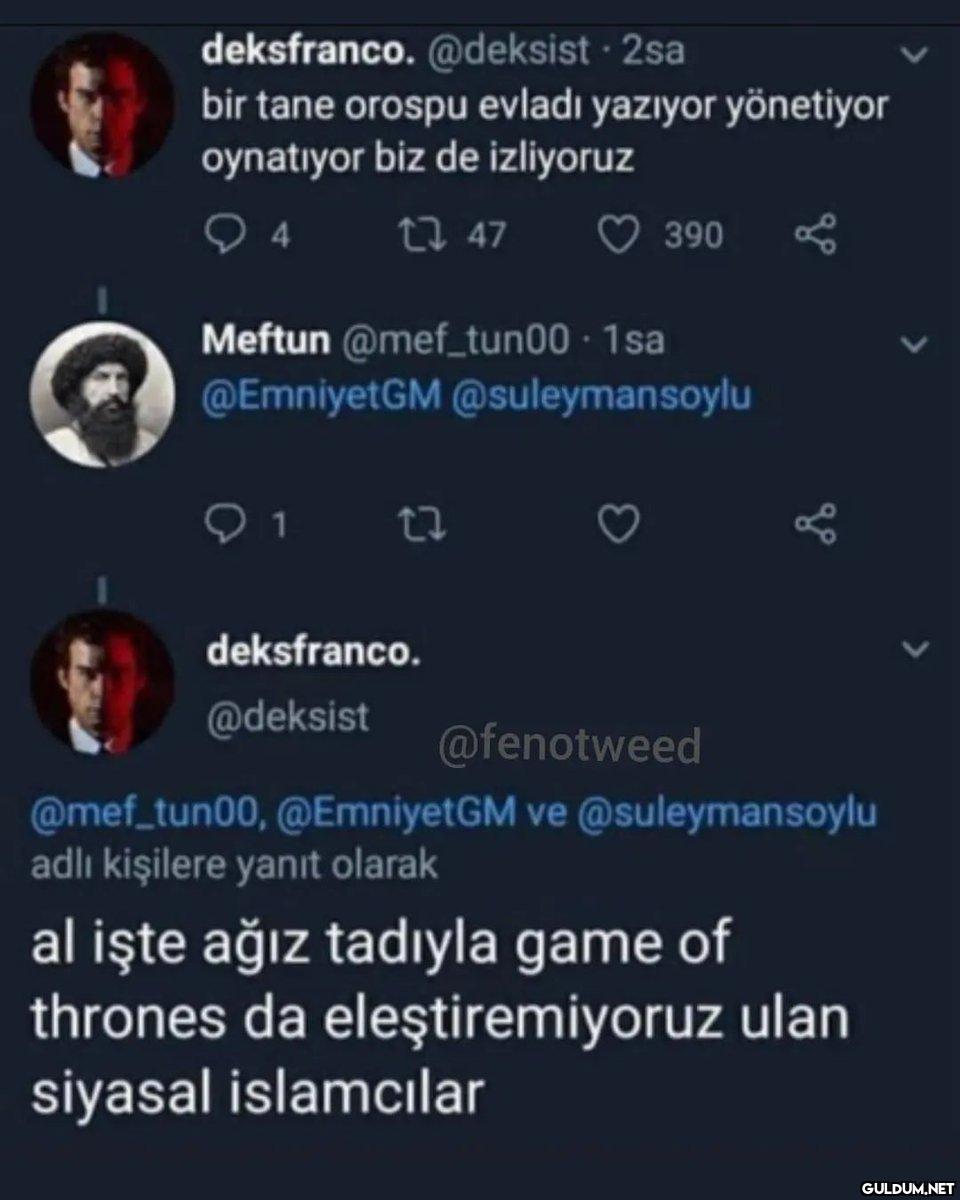The height and width of the screenshot is (1200, 960).
Task: Open options chevron on first deksfranco tweet
Action: (912, 55)
